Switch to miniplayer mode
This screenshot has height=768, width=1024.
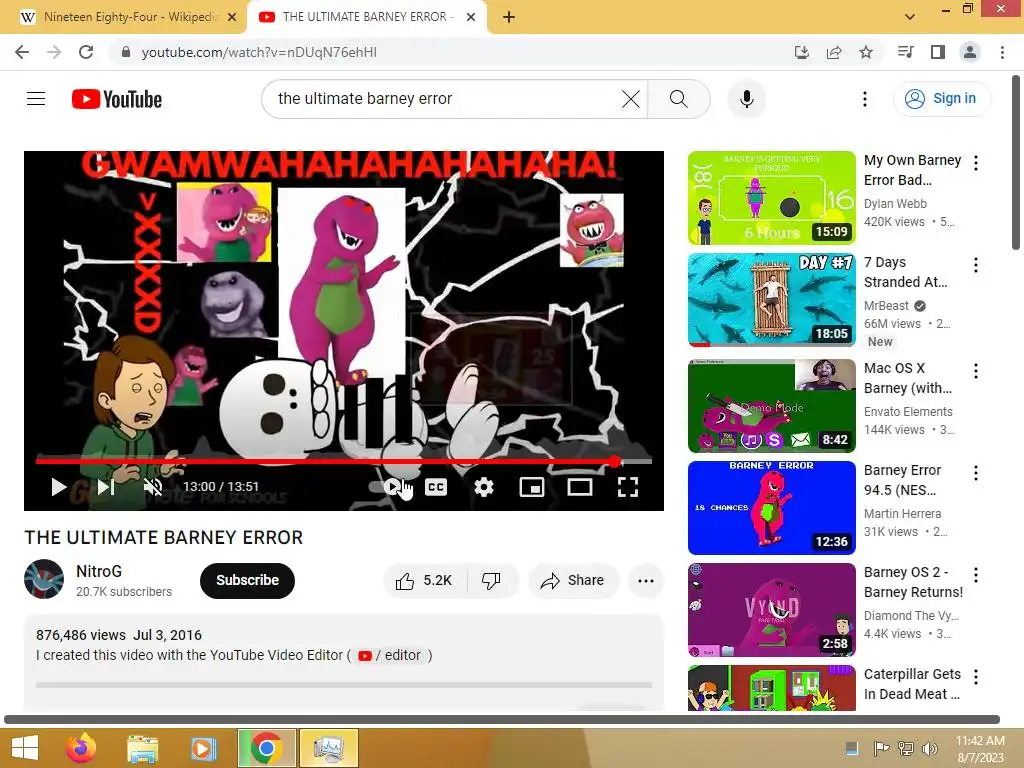point(532,487)
